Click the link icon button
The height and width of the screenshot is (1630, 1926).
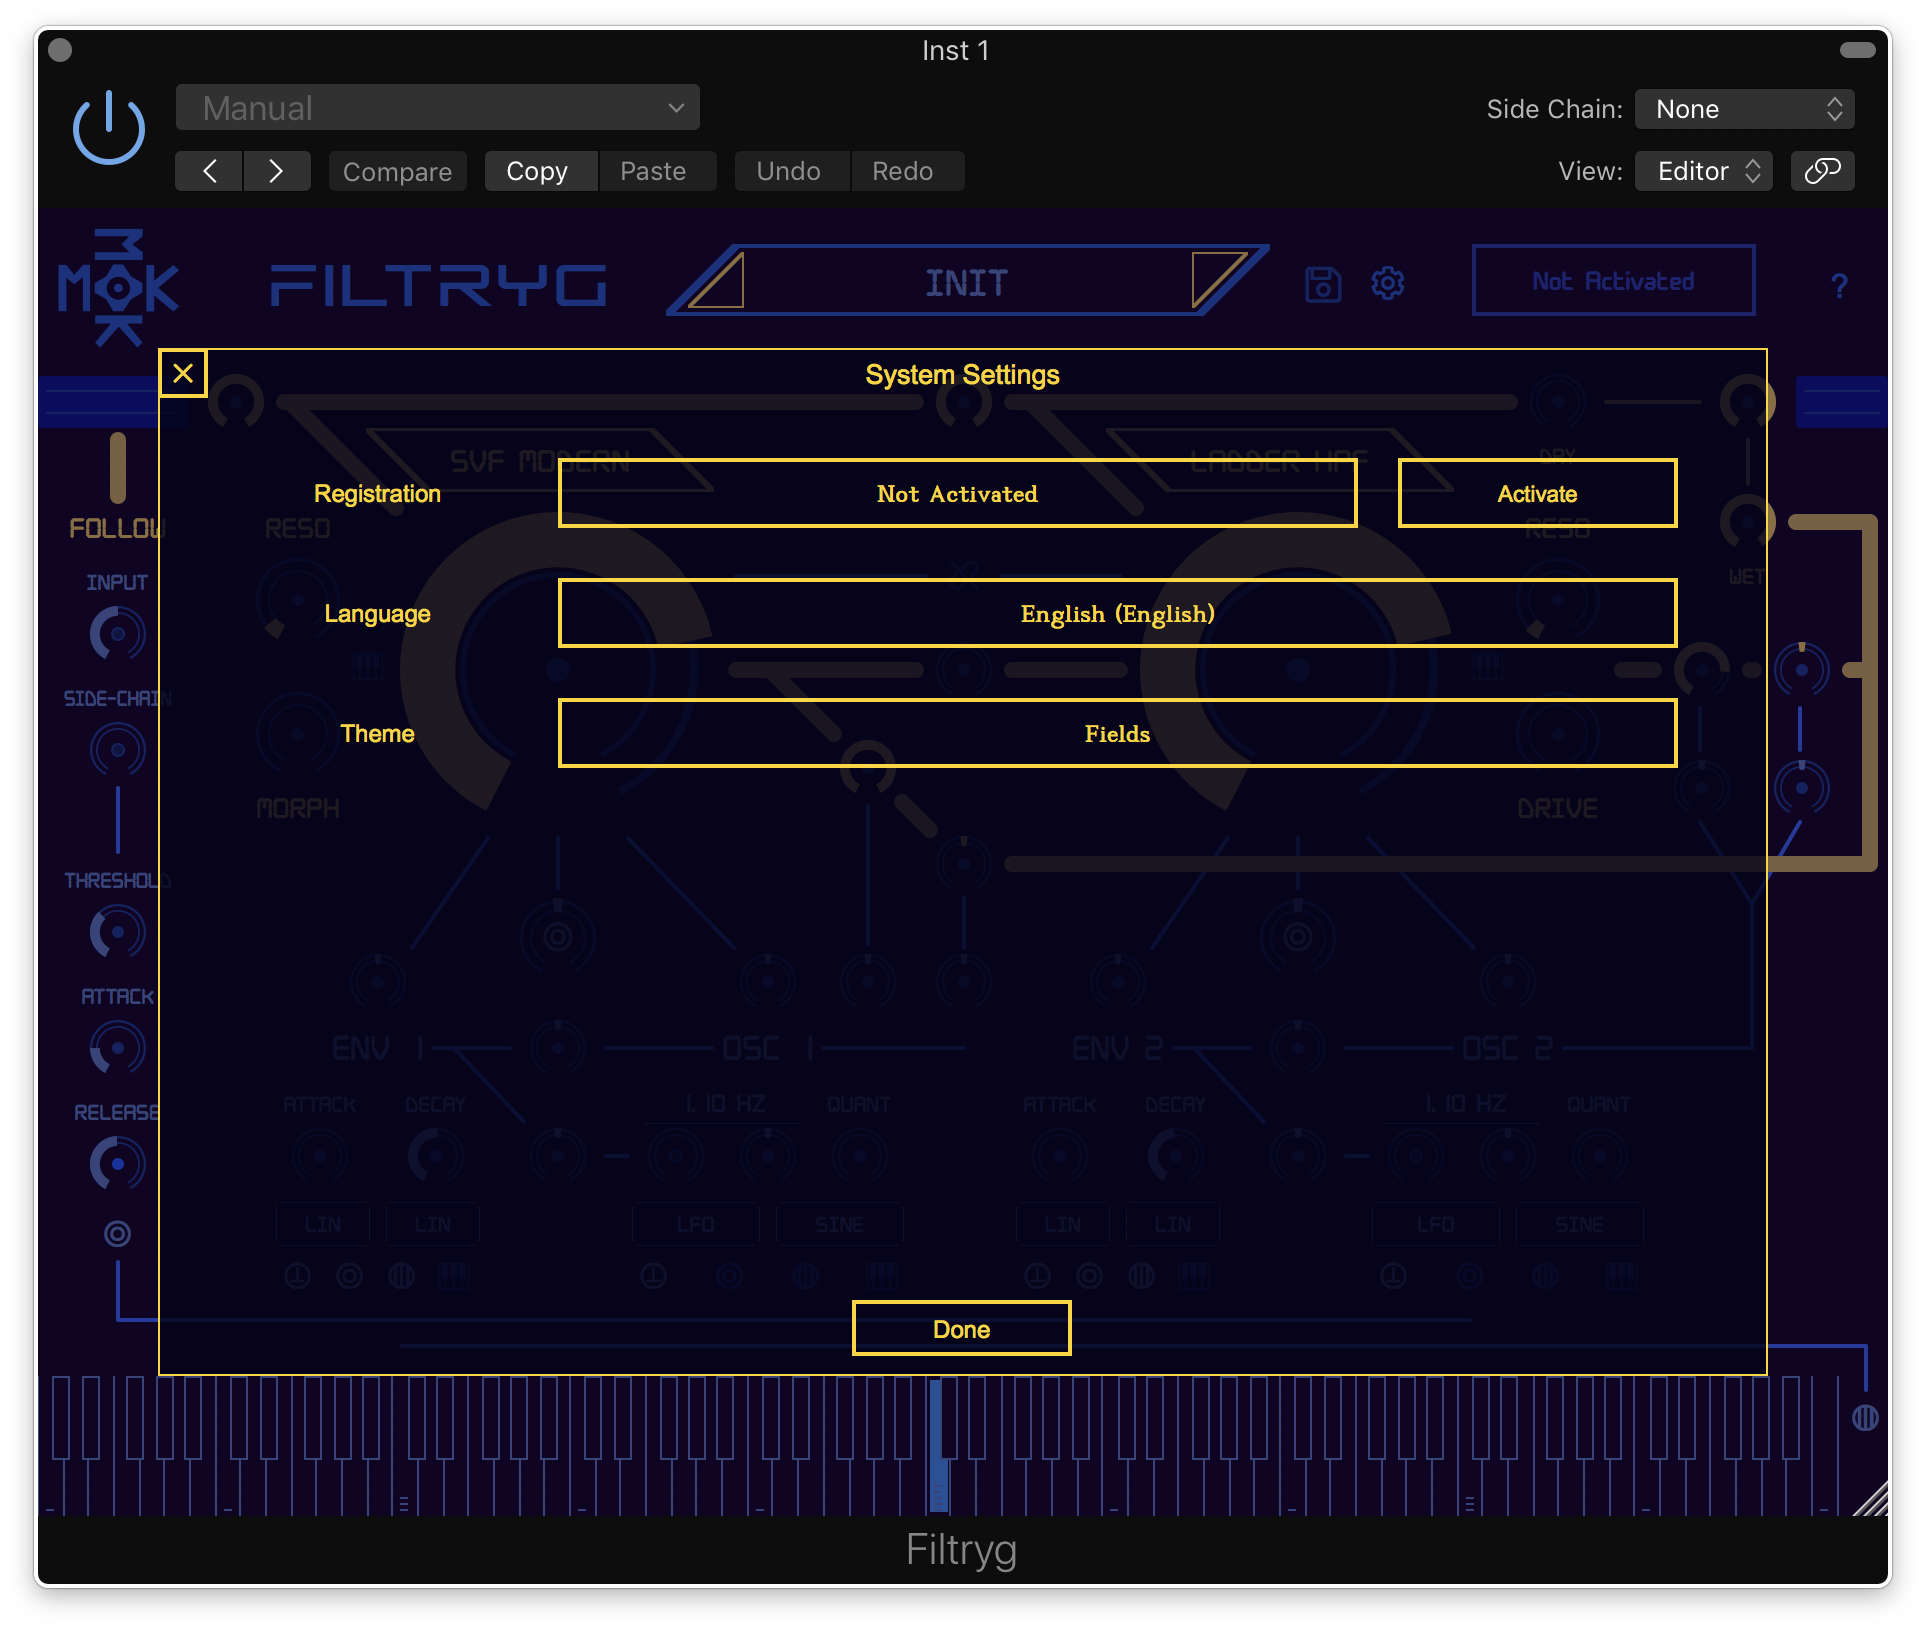coord(1822,171)
